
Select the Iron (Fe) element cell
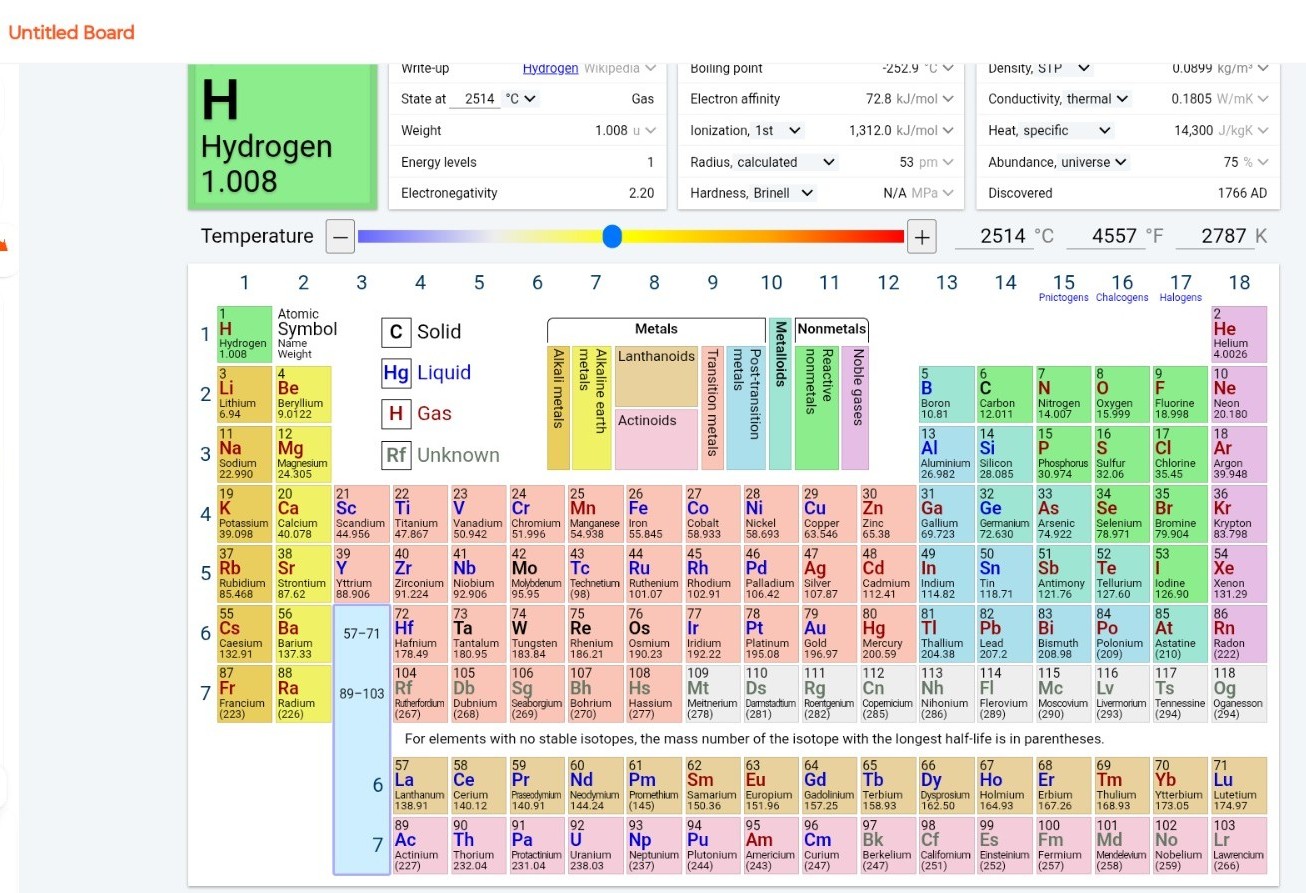654,514
